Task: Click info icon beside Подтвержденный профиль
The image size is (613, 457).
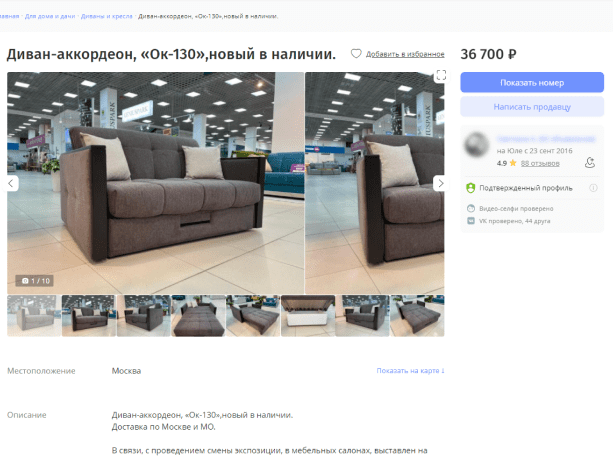Action: point(593,188)
